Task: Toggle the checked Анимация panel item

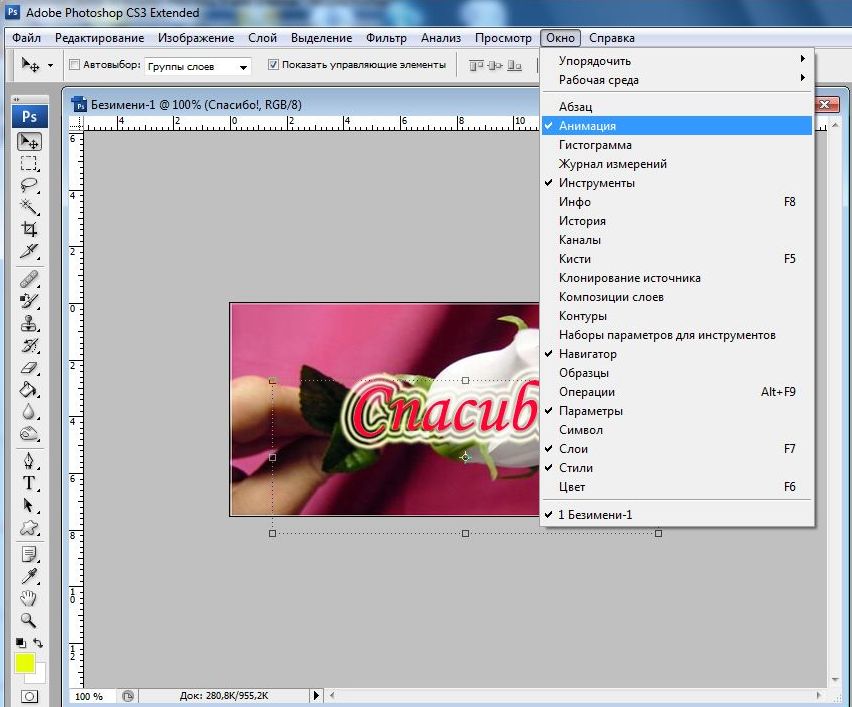Action: click(677, 126)
